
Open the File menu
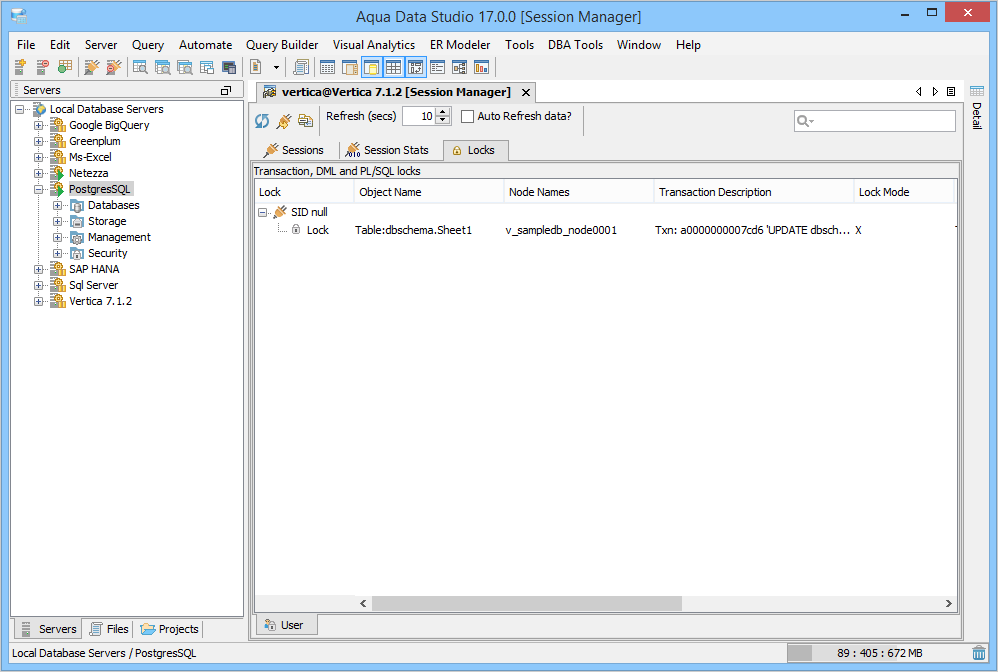point(26,45)
